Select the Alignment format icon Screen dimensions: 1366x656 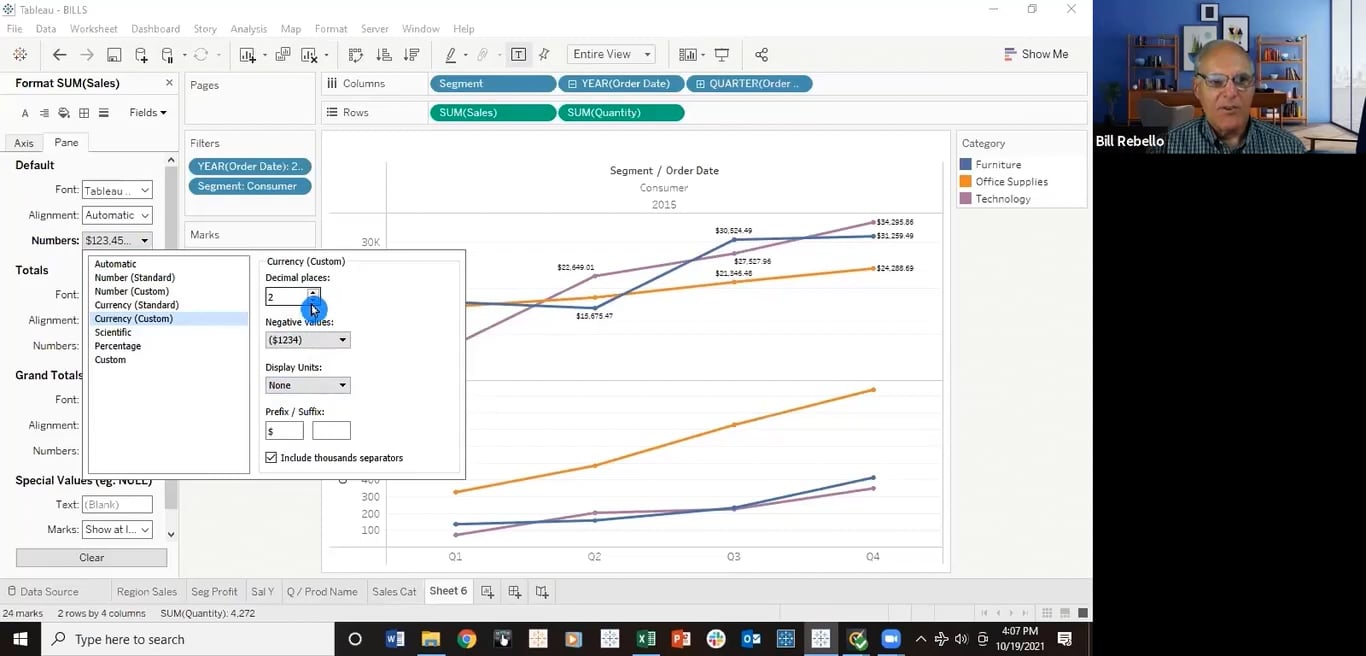pyautogui.click(x=44, y=113)
